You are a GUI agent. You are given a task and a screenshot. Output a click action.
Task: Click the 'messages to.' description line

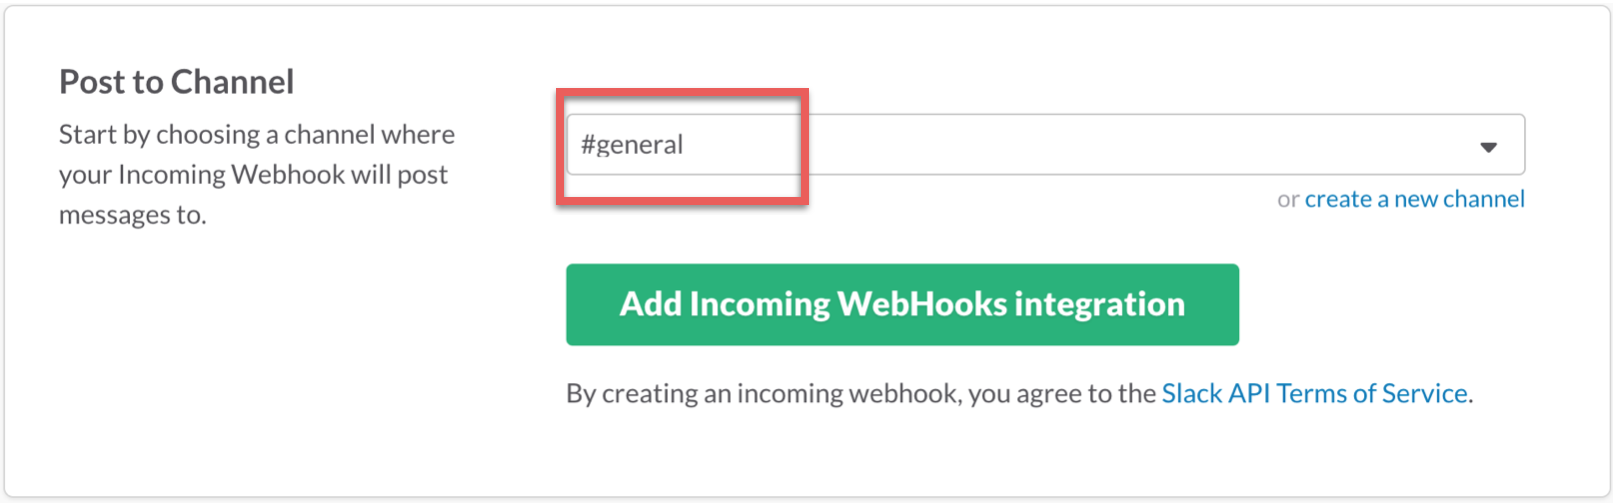click(x=132, y=215)
